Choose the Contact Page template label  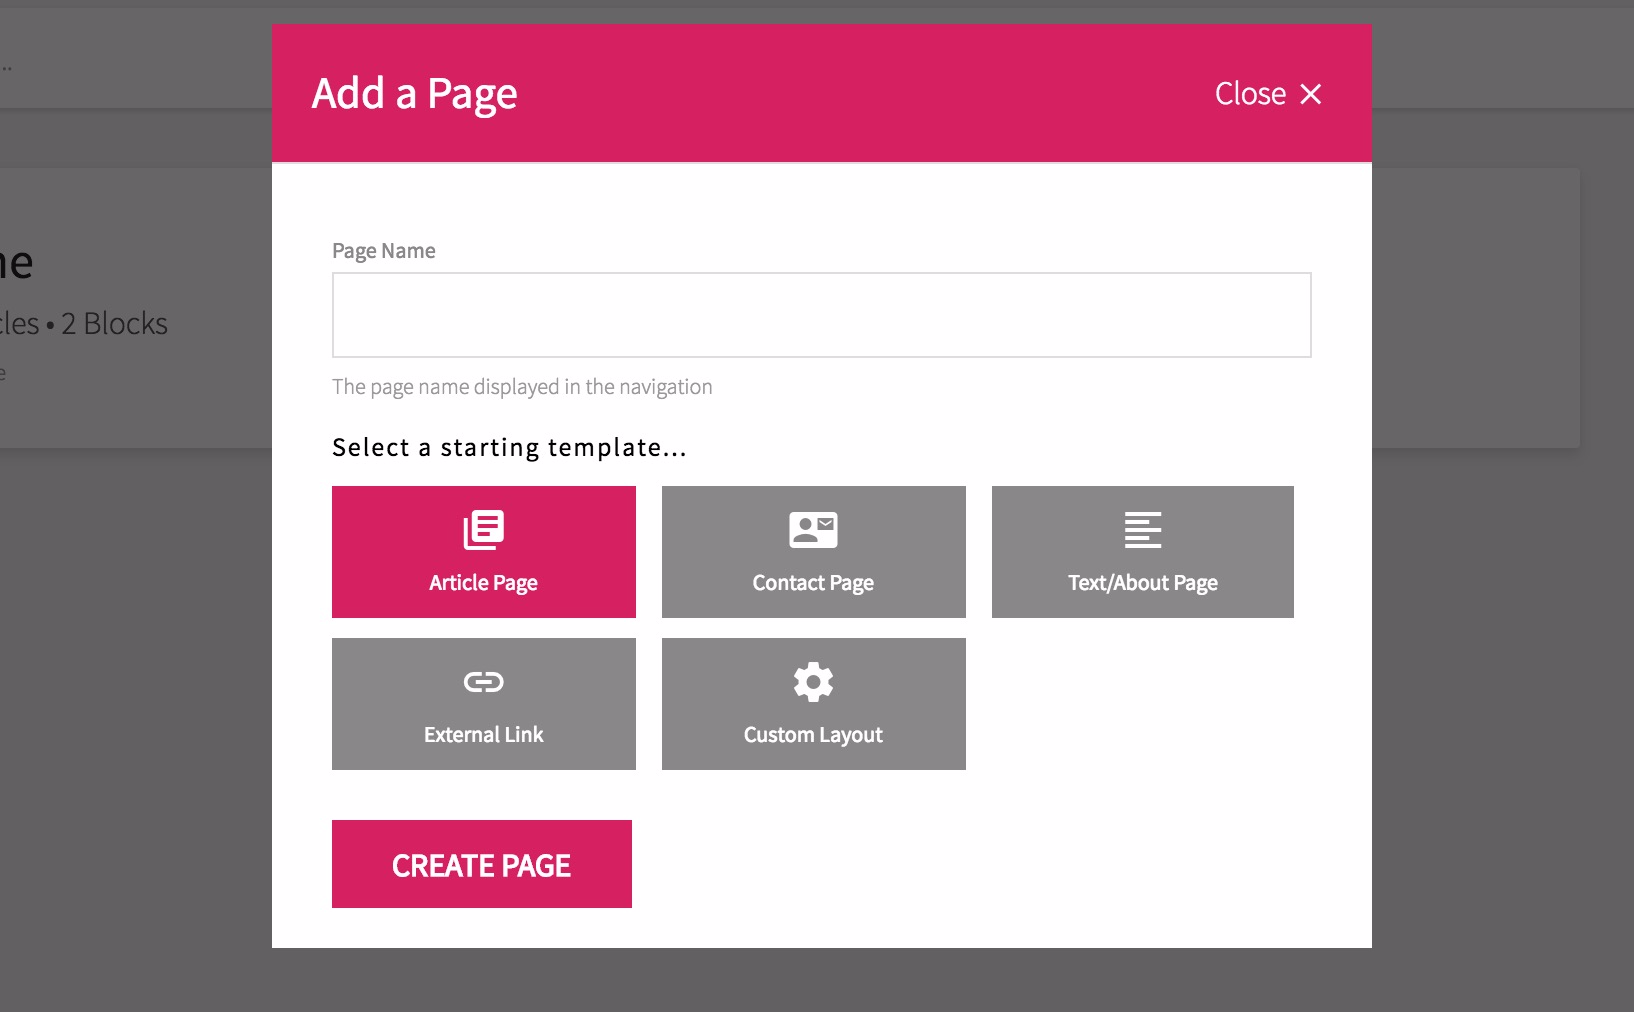pos(813,583)
